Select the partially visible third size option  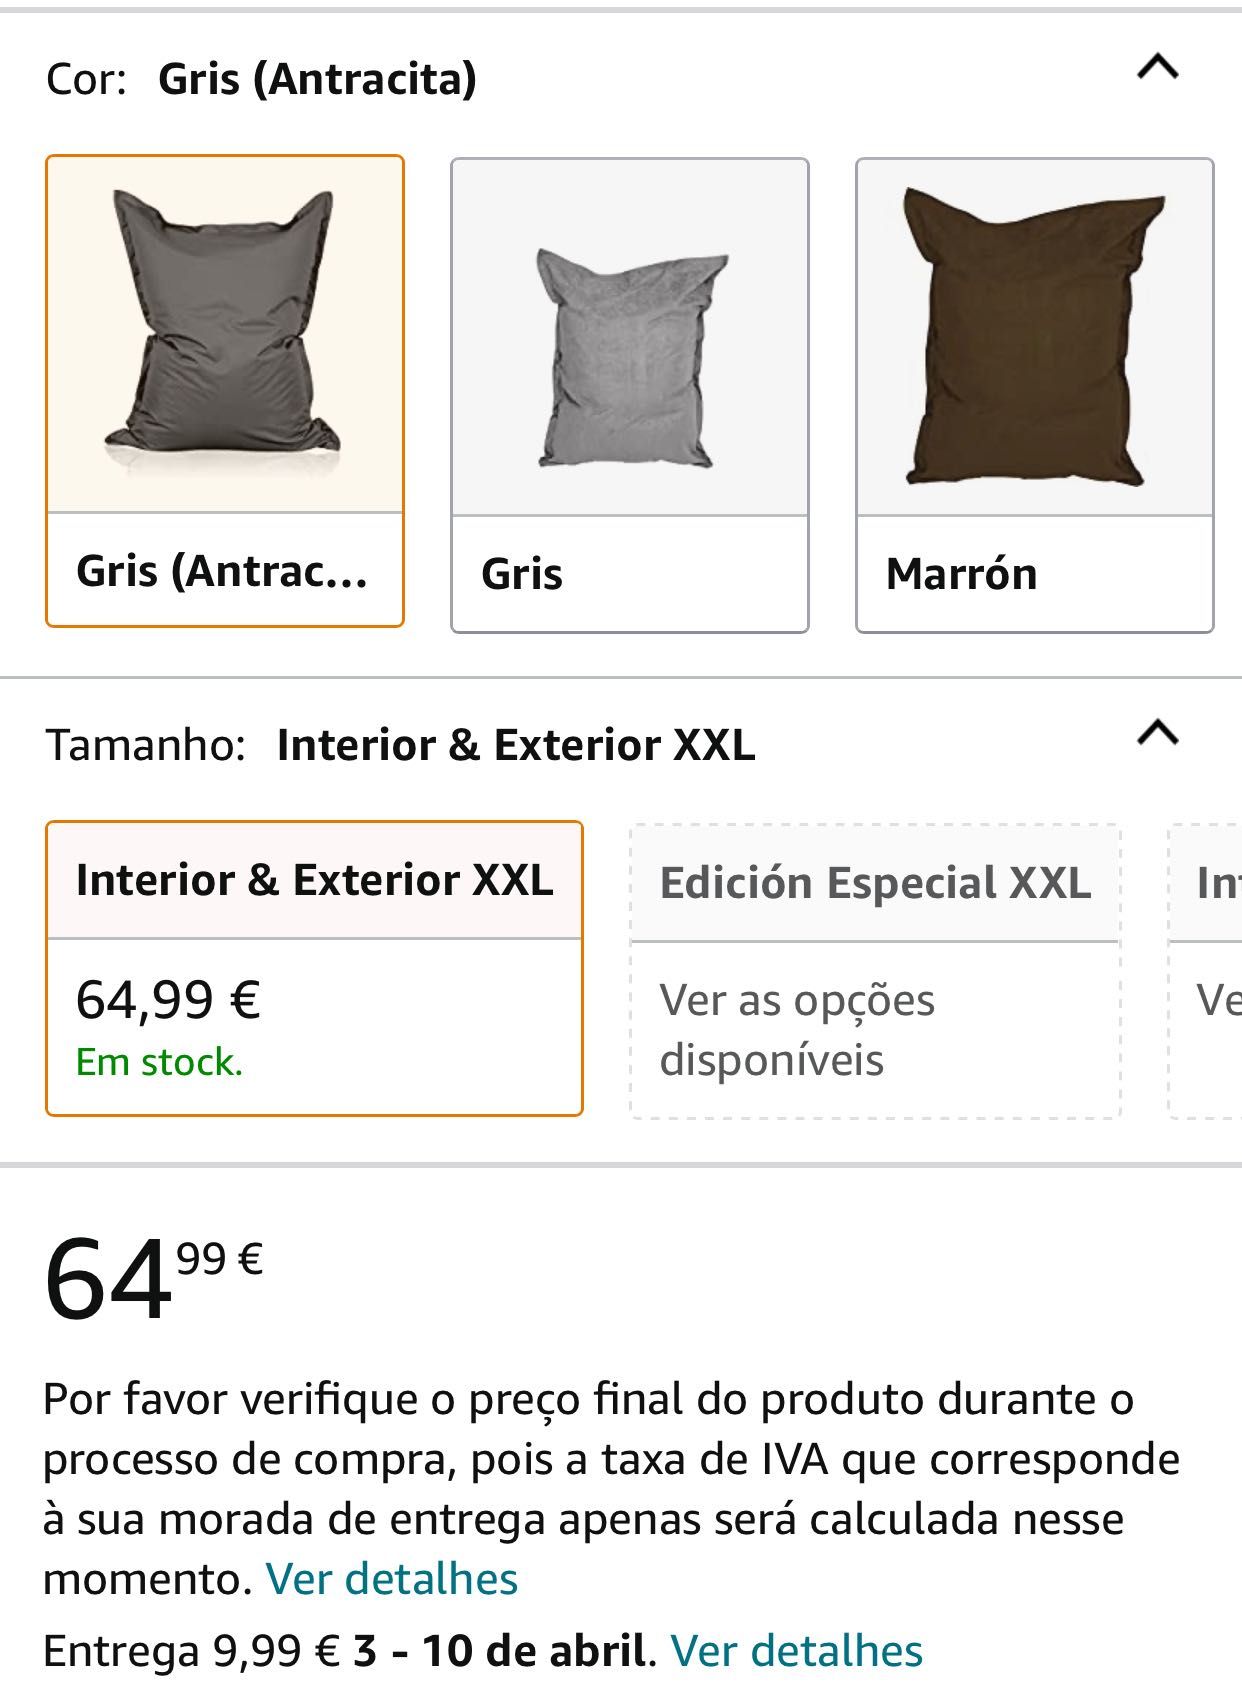tap(1205, 971)
